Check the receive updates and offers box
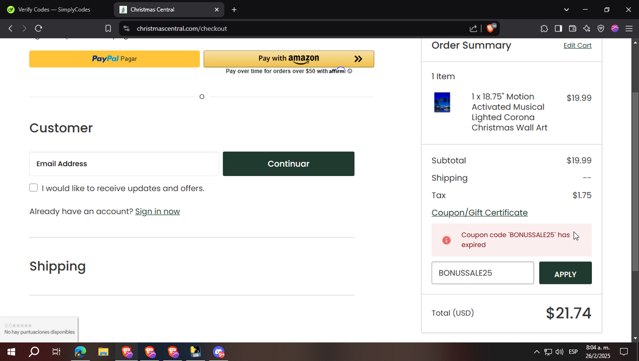Screen dimensions: 639x361 33,187
